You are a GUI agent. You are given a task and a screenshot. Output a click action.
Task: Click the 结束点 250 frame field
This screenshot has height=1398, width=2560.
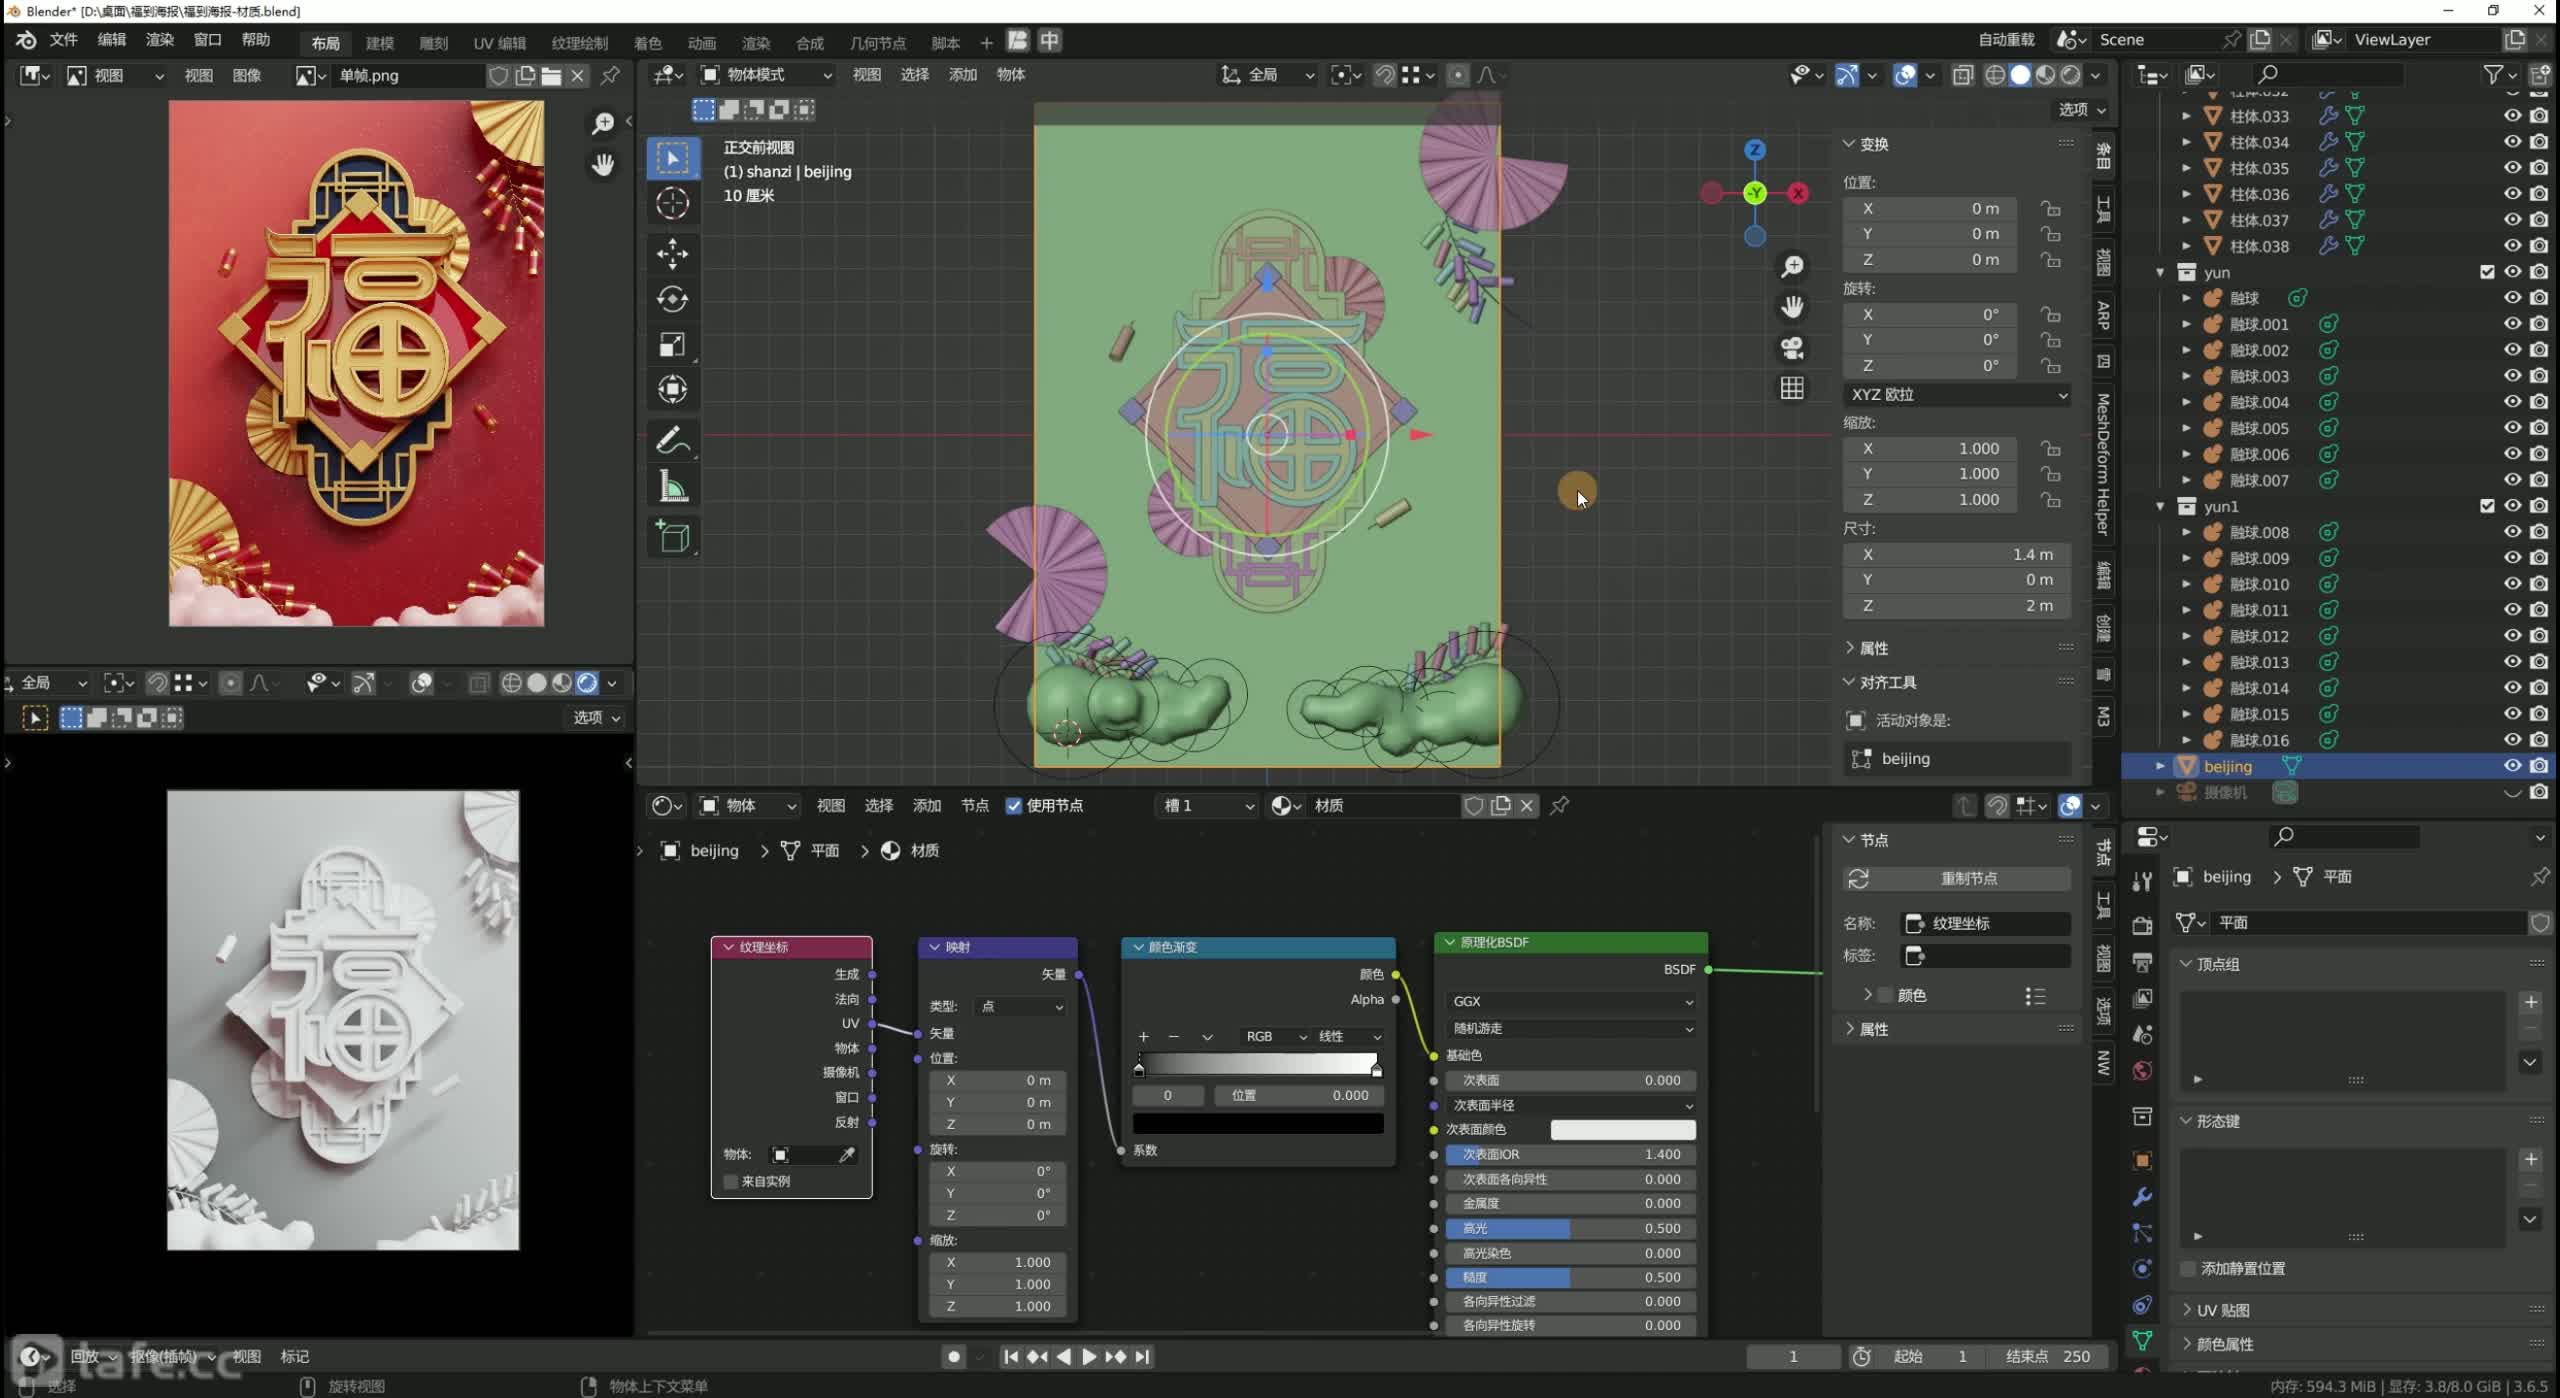tap(2049, 1356)
